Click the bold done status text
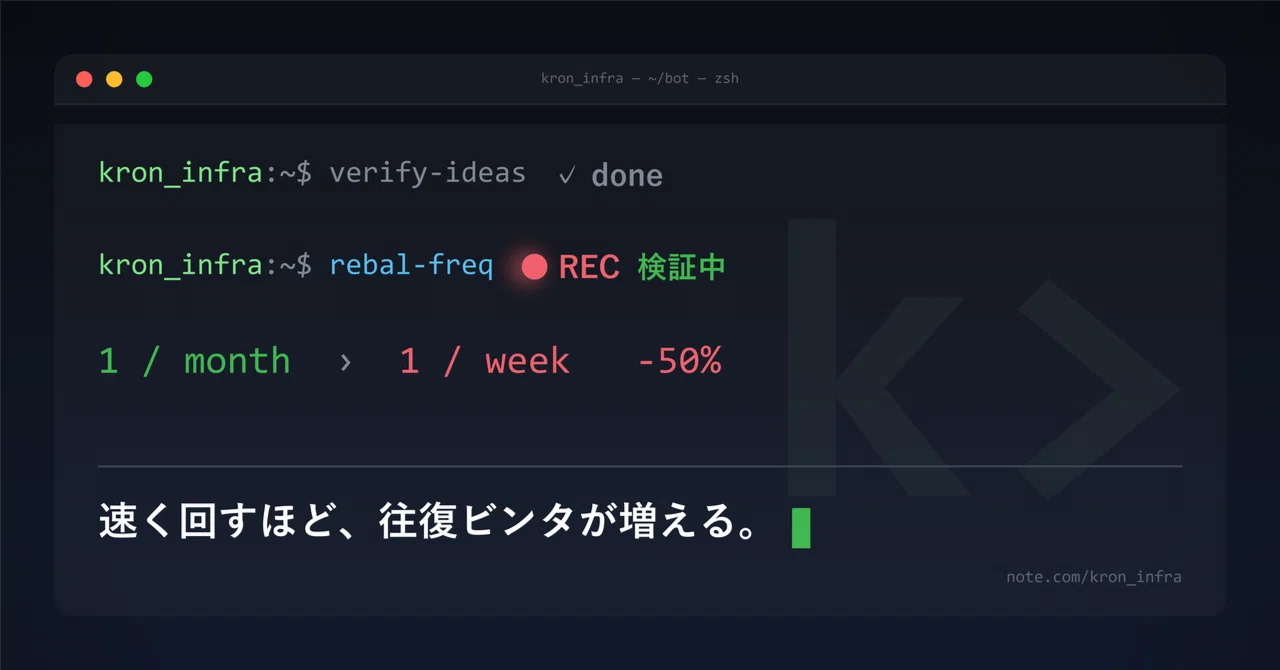This screenshot has width=1280, height=670. tap(627, 176)
